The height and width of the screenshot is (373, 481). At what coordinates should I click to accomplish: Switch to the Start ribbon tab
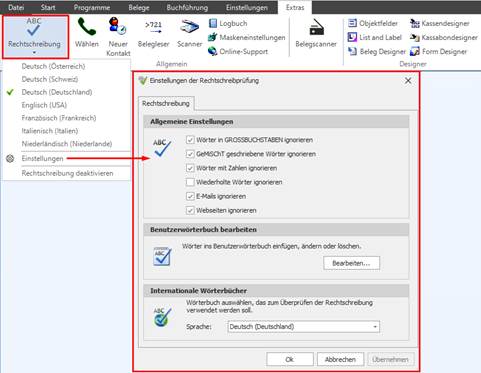tap(48, 7)
